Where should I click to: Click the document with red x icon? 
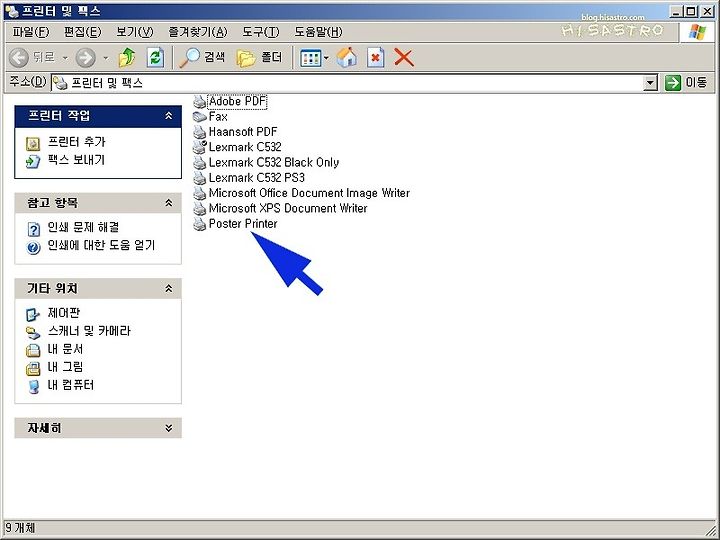[375, 57]
